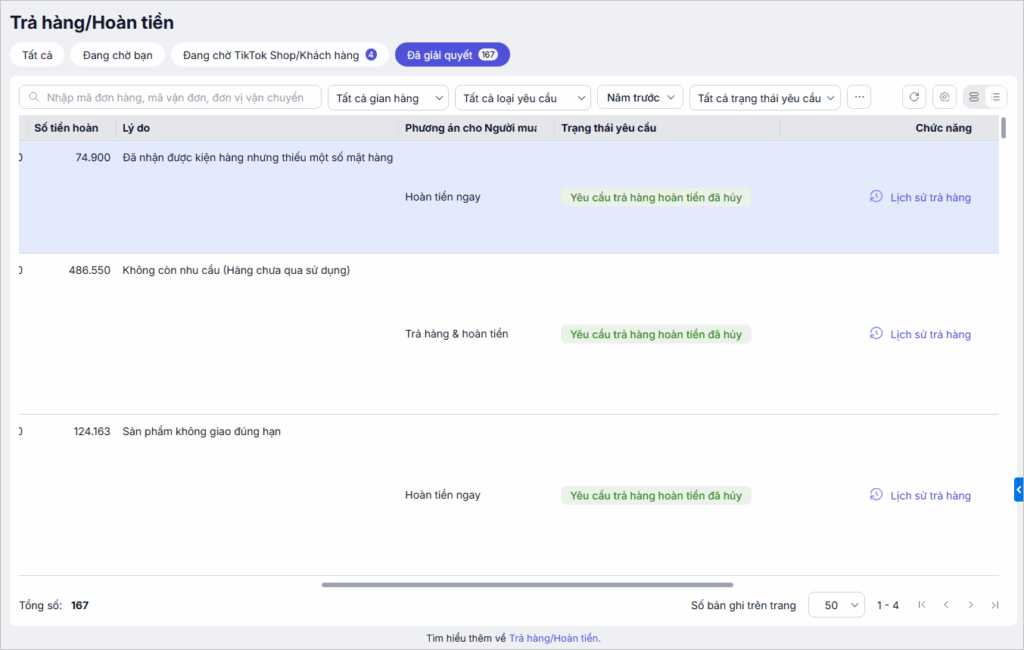
Task: Switch to the 'Tất cả' tab
Action: coord(37,55)
